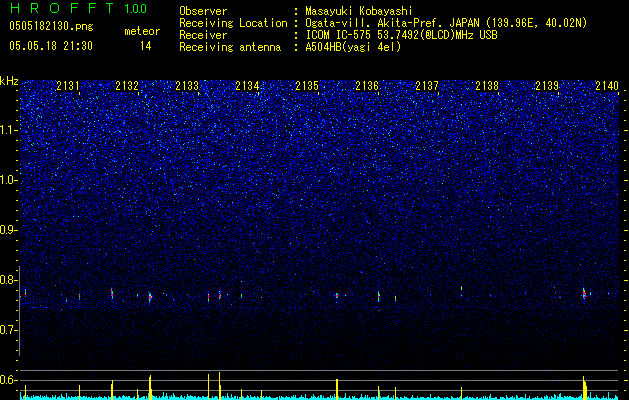Click the meteor echo just before 2140
This screenshot has height=400, width=629.
coord(584,293)
